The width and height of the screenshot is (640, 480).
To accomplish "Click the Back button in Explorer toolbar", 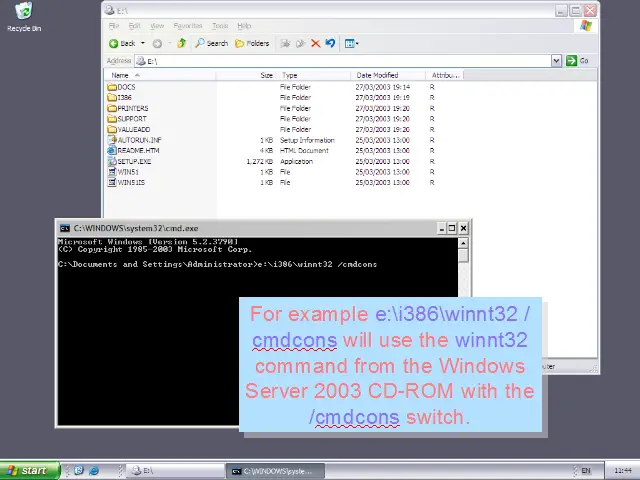I will coord(122,43).
